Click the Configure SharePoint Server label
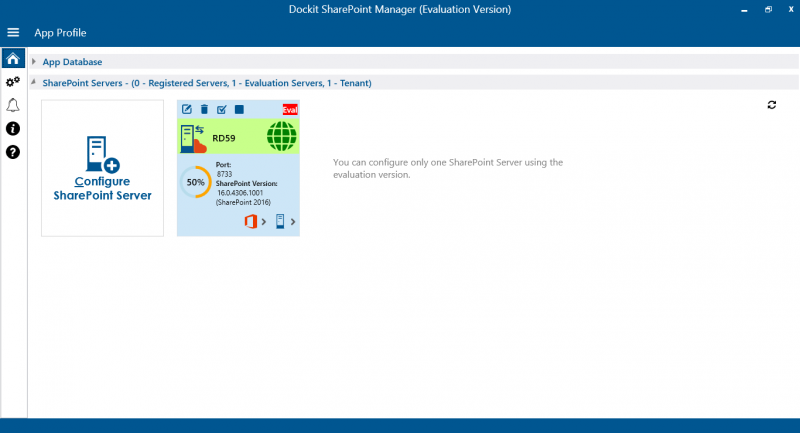Screen dimensions: 800x433 coord(103,188)
